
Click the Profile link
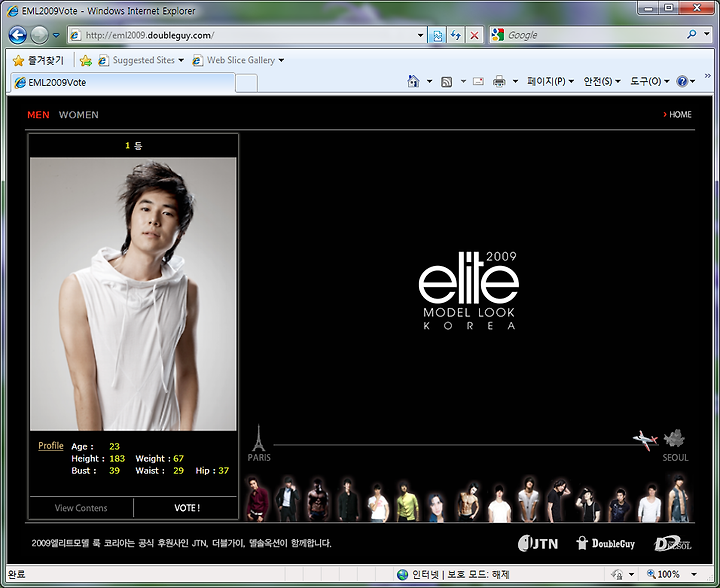[x=51, y=446]
